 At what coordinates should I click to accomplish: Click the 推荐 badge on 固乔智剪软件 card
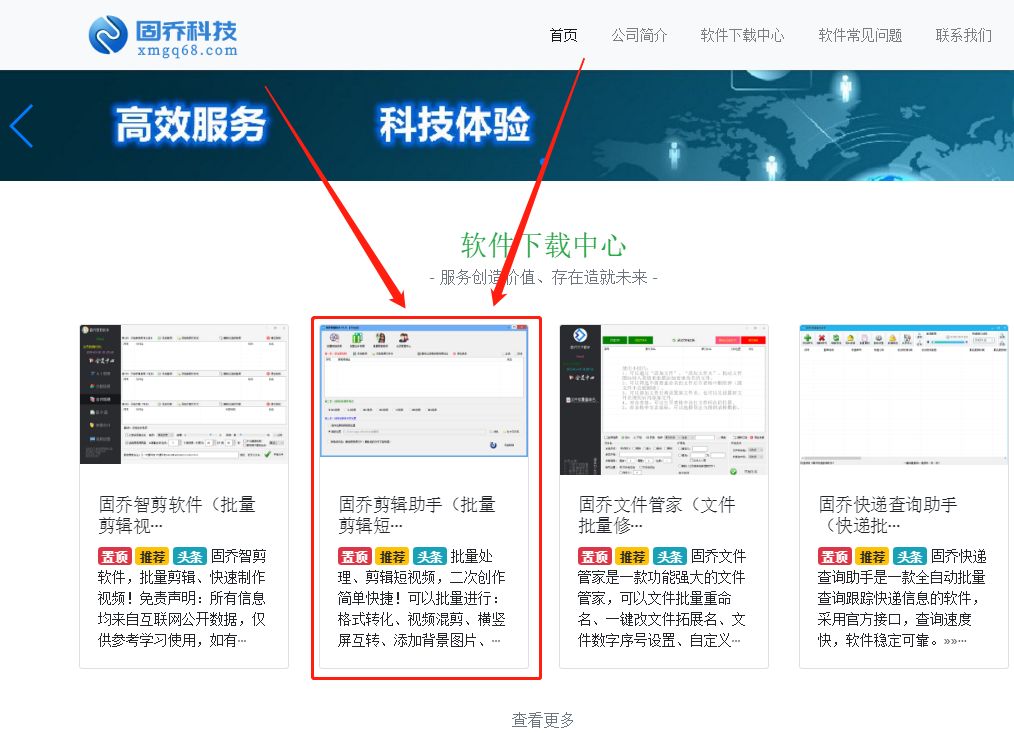tap(153, 556)
